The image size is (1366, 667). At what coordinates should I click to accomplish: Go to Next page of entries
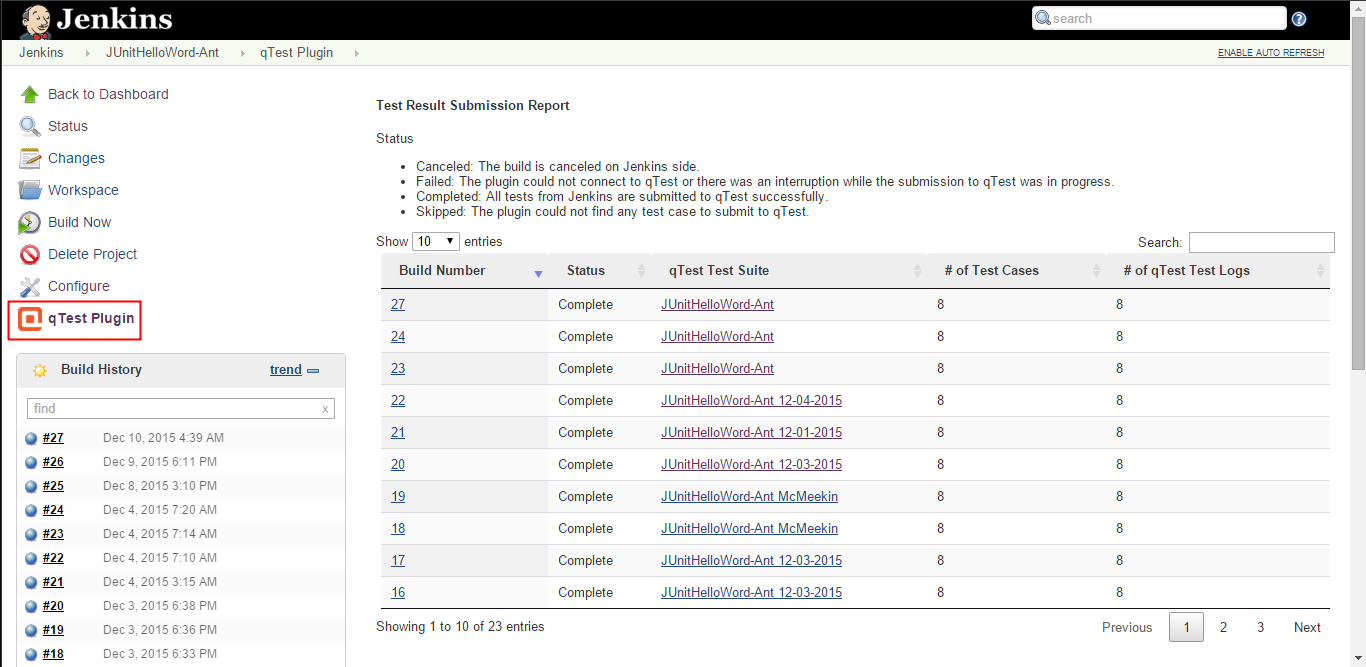[1306, 627]
